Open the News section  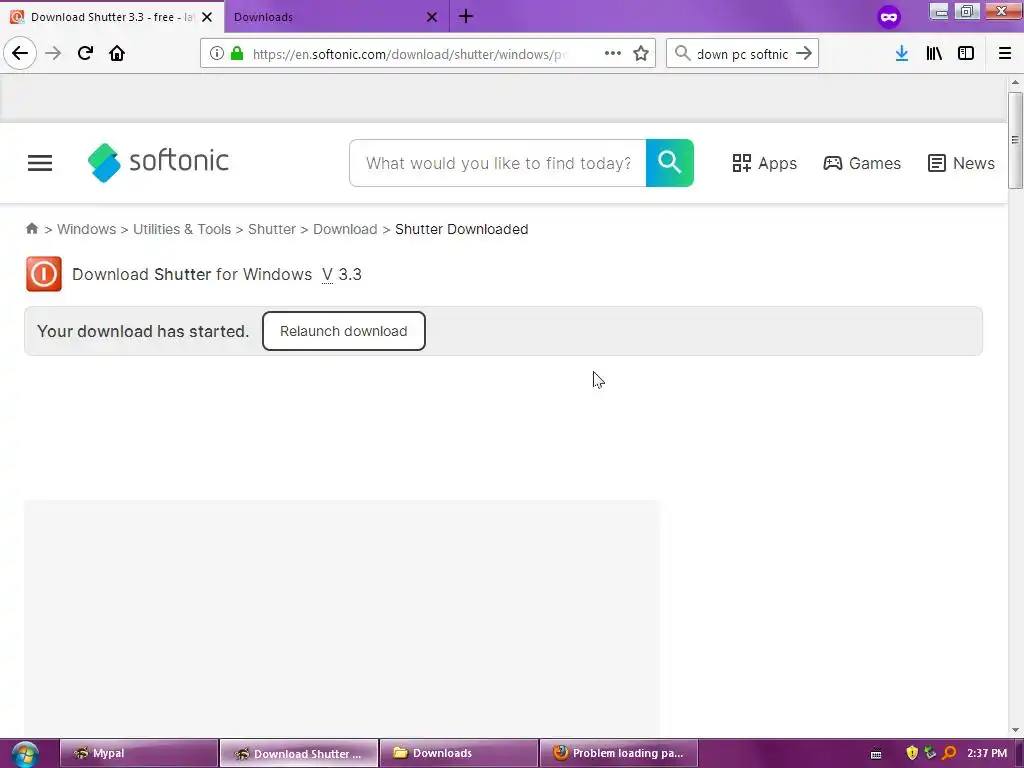tap(961, 163)
